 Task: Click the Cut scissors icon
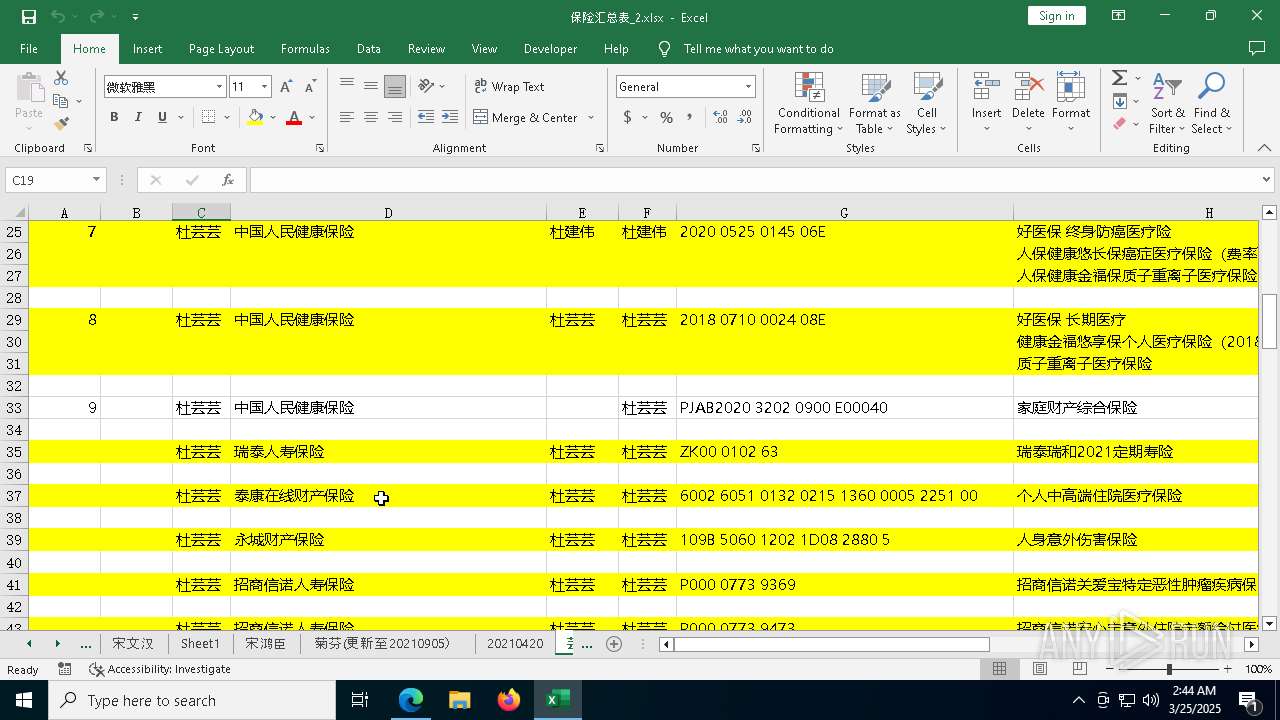[x=61, y=78]
